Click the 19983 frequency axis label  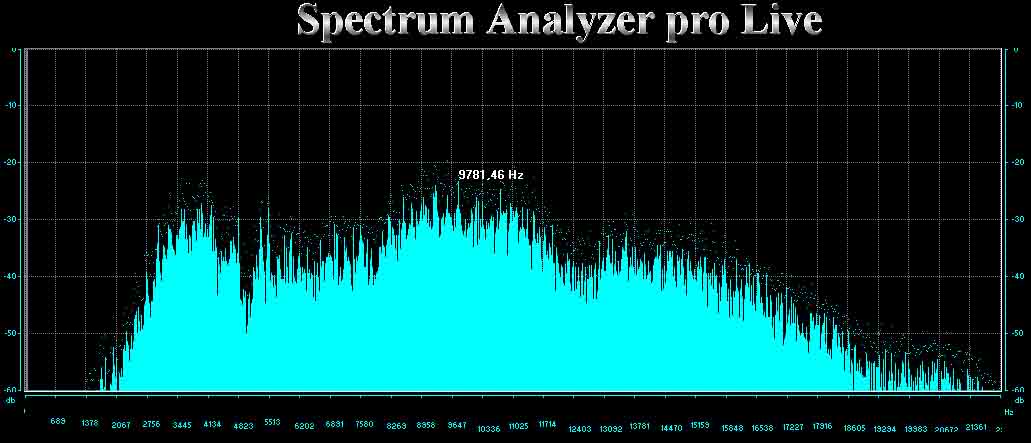[916, 429]
